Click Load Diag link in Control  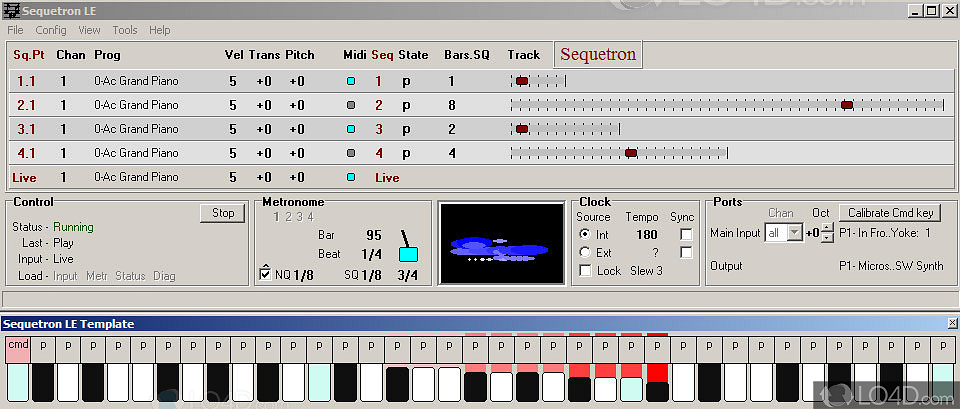(164, 276)
